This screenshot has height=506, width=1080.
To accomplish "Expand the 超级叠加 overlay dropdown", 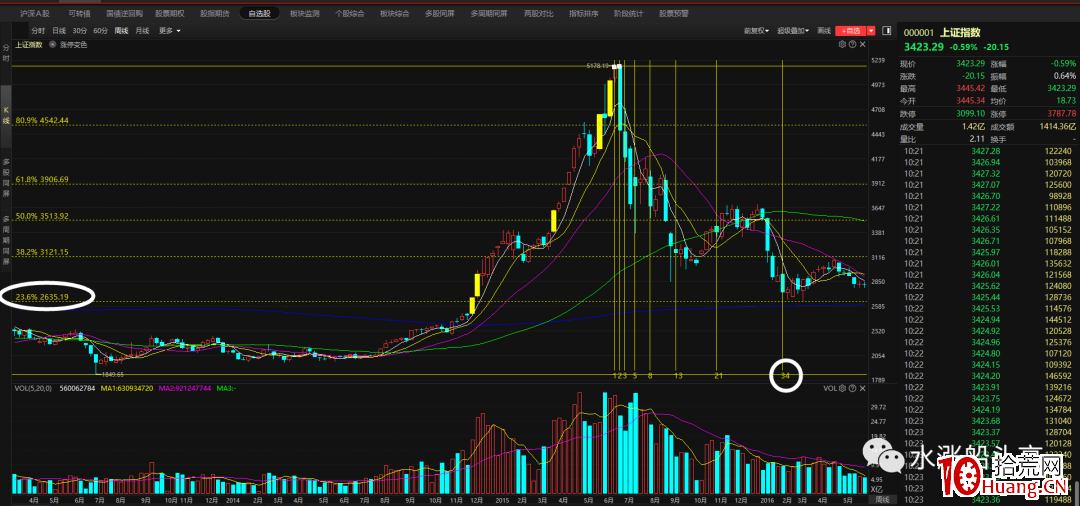I will (x=792, y=31).
